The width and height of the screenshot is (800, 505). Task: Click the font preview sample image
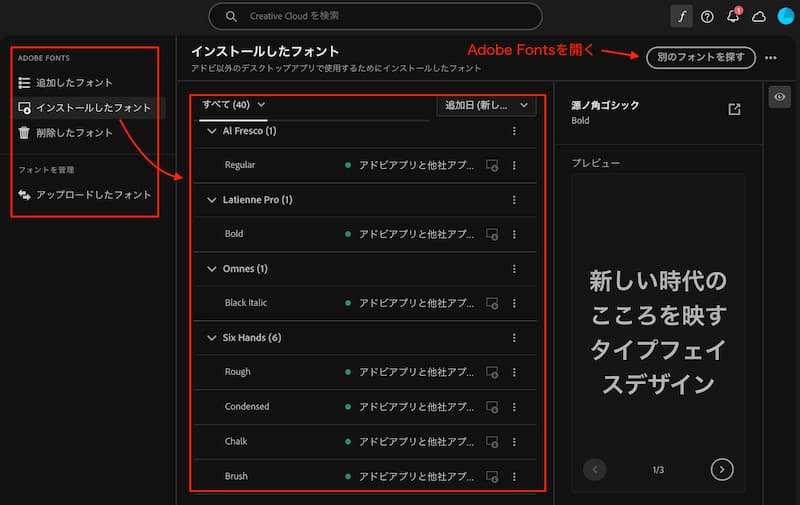(658, 333)
